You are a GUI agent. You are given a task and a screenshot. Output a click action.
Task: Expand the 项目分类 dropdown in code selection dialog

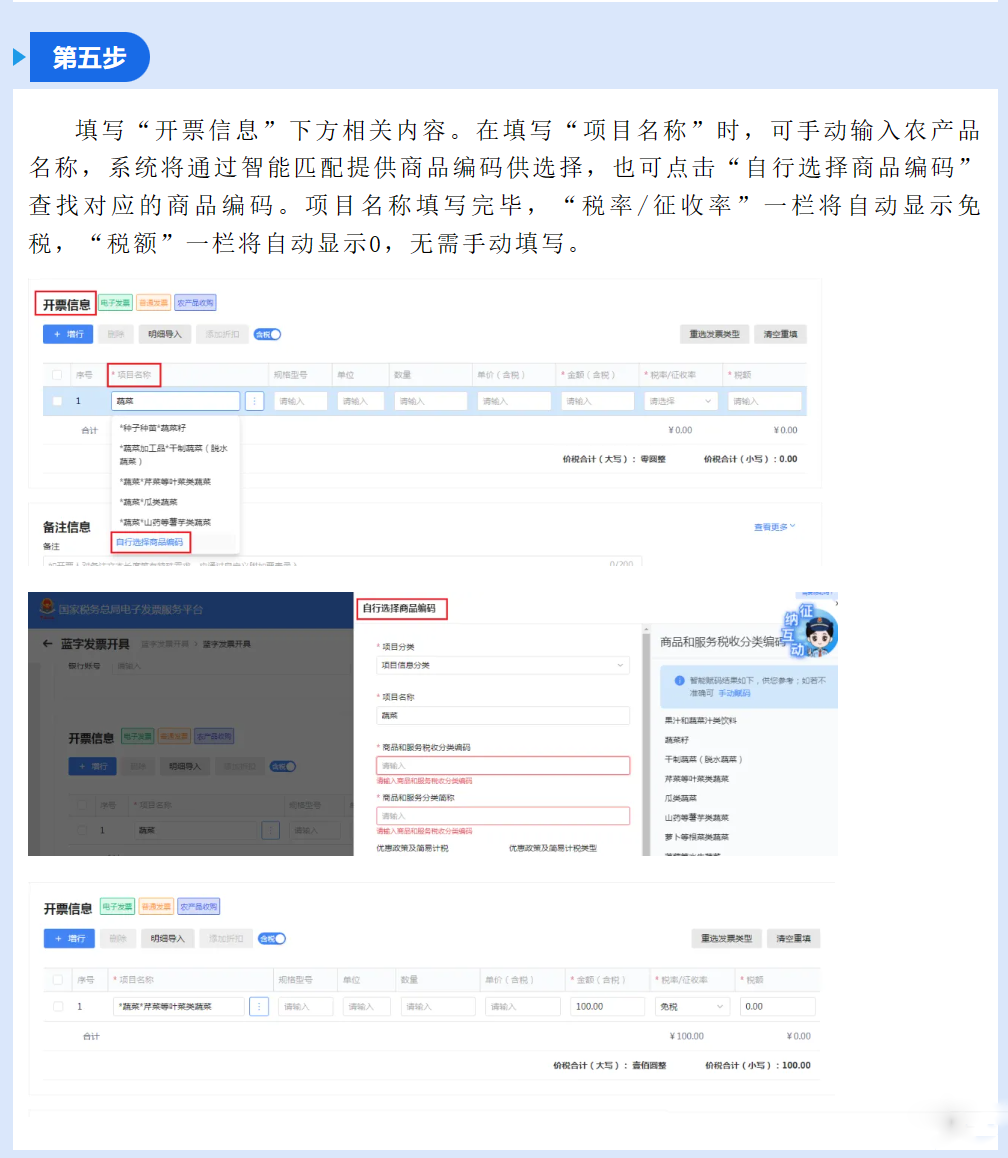pos(502,665)
